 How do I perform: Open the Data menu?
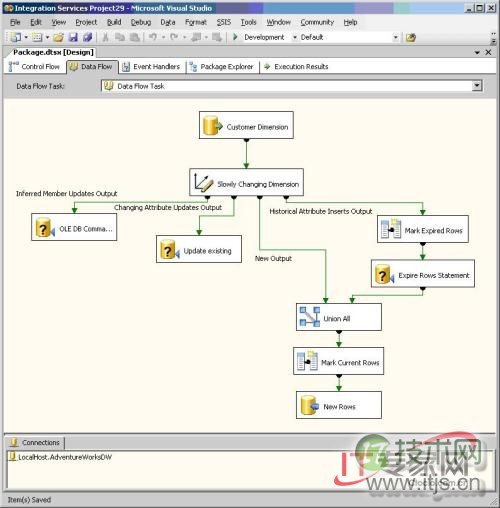168,22
